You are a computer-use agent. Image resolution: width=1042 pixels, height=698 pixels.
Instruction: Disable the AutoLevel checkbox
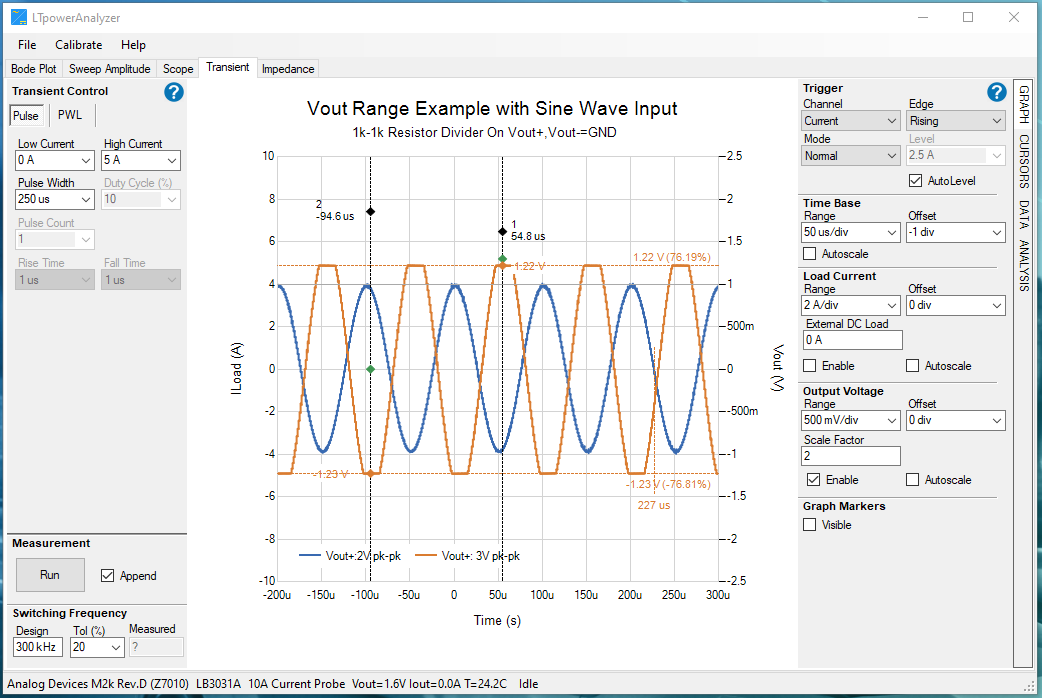[915, 181]
